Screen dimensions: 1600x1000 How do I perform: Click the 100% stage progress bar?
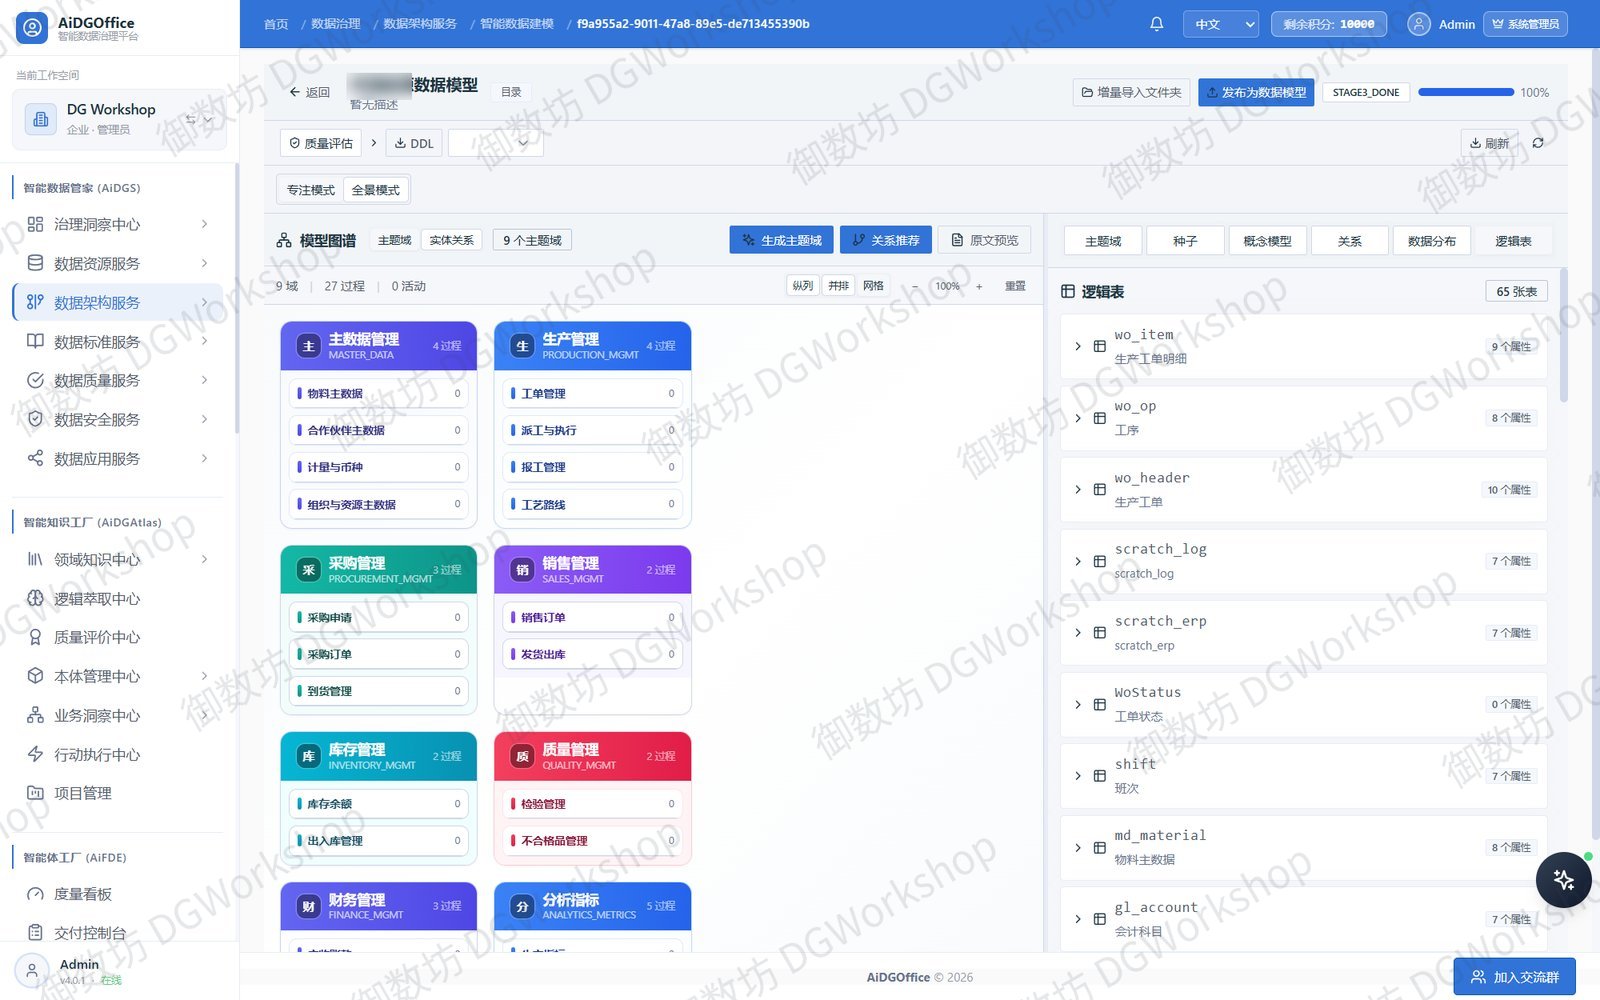click(1466, 92)
